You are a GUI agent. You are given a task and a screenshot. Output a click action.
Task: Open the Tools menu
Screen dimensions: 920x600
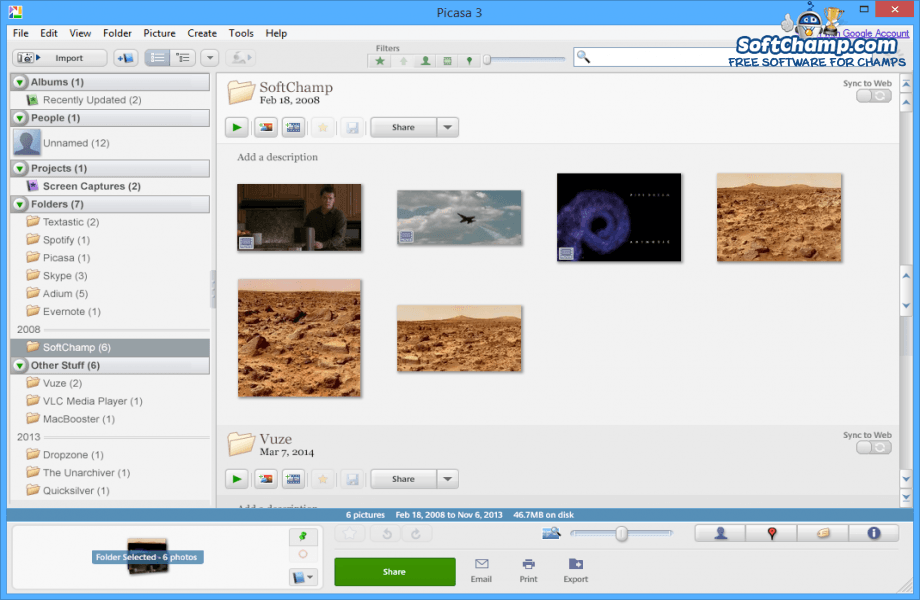click(x=241, y=33)
